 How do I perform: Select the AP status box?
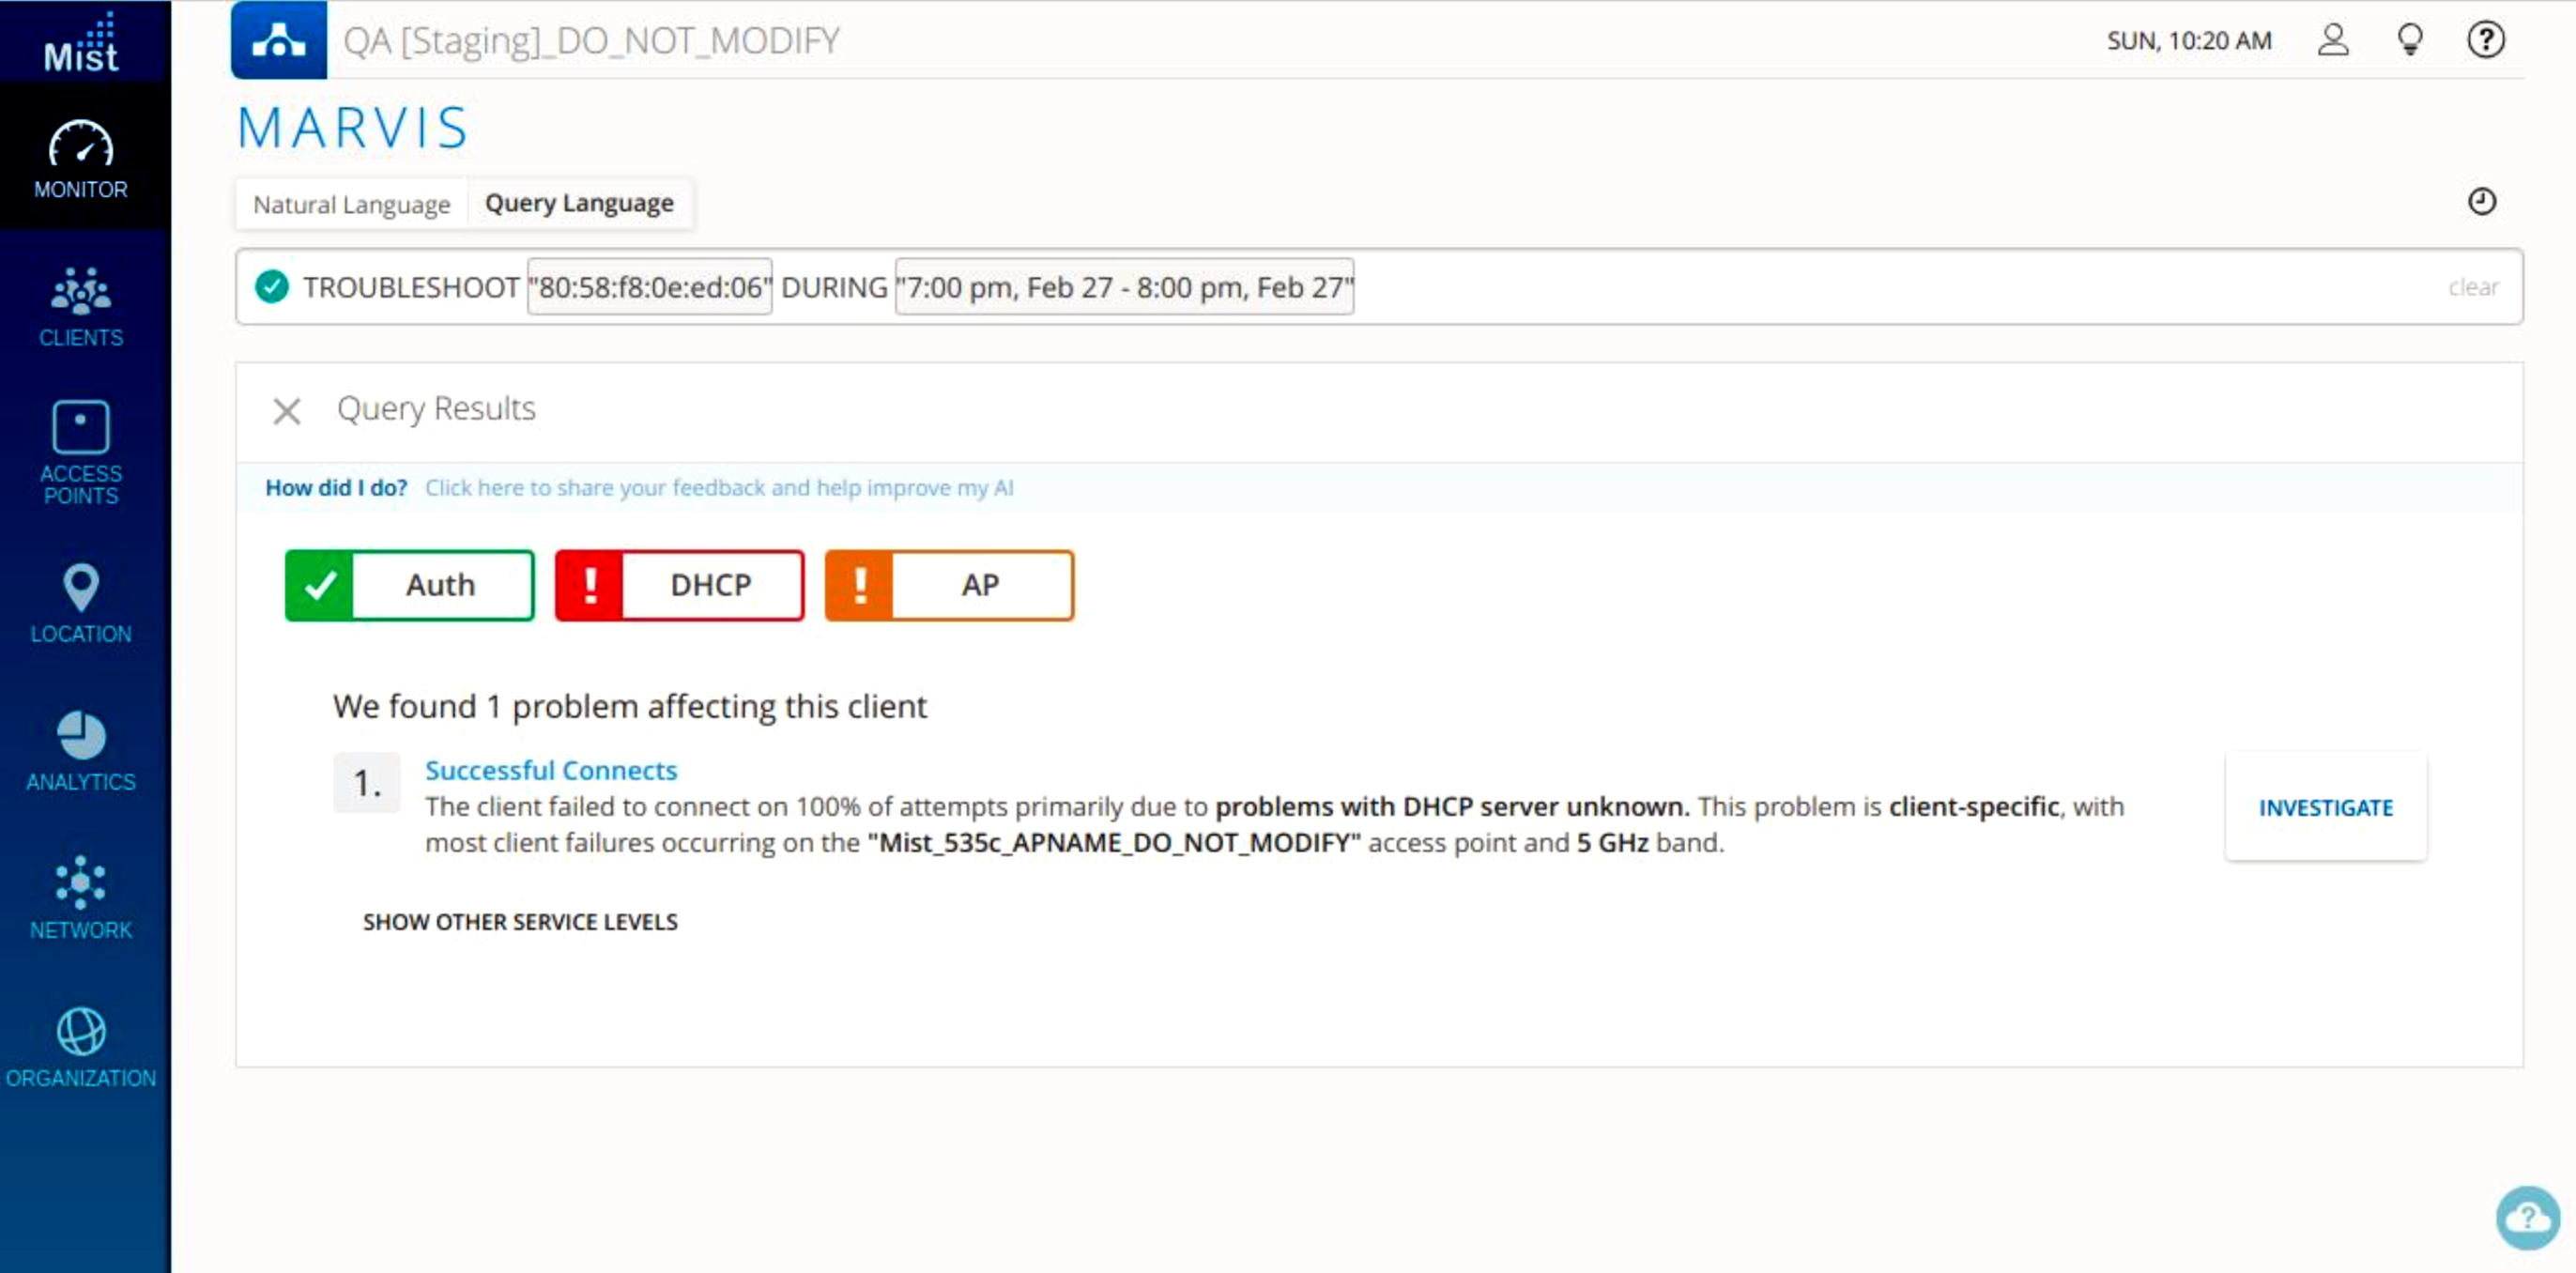click(x=949, y=585)
